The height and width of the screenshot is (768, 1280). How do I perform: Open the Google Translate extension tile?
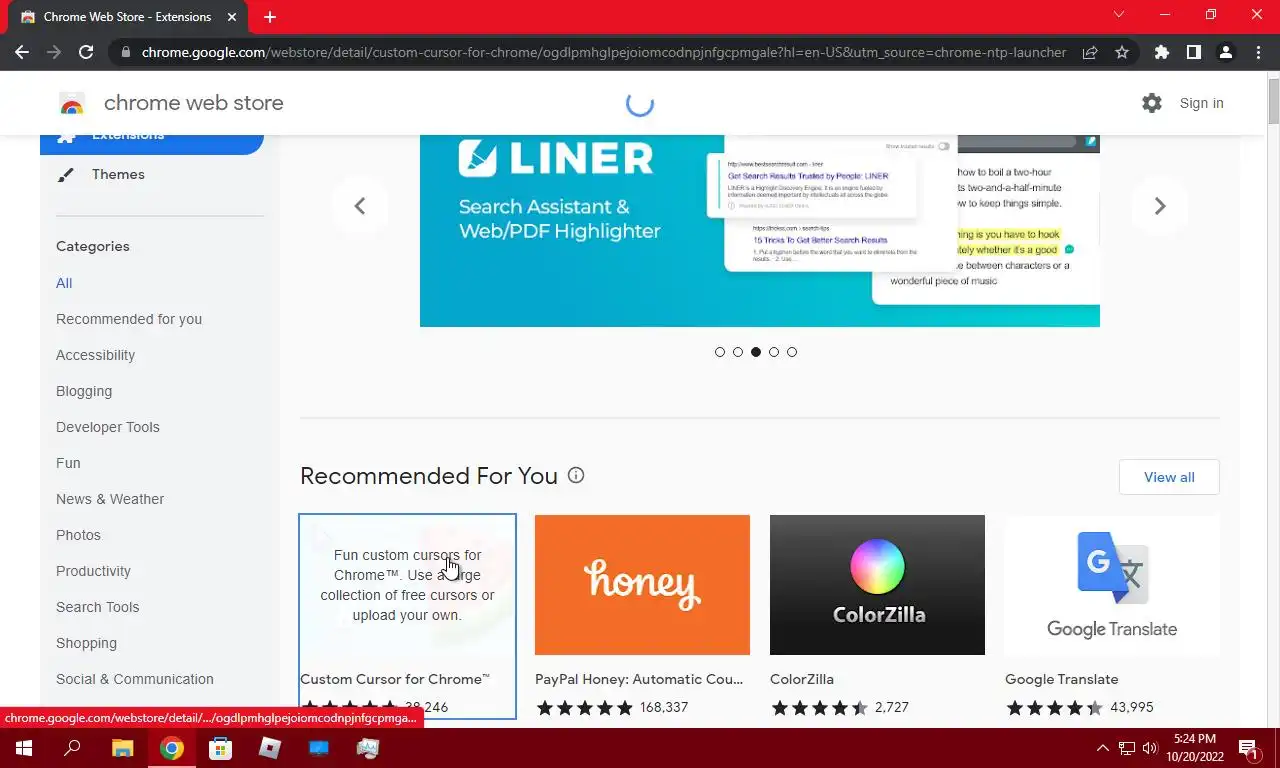coord(1112,616)
